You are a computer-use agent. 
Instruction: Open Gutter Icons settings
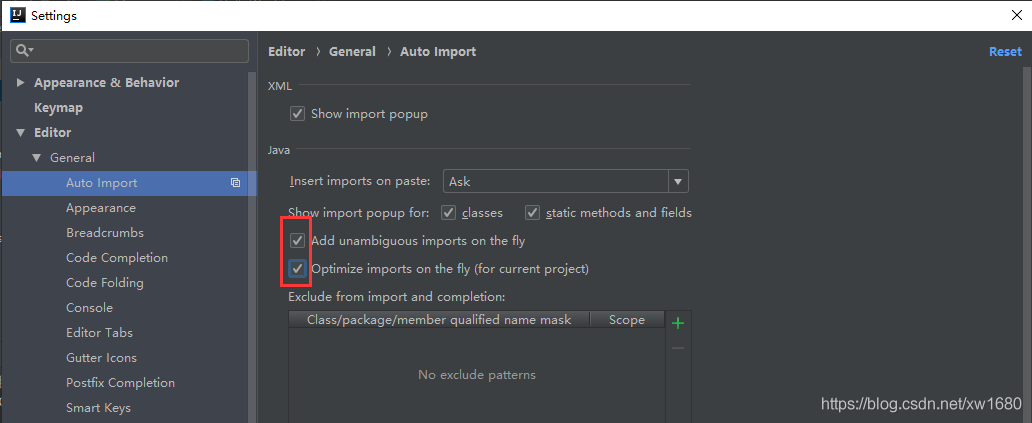pos(101,358)
